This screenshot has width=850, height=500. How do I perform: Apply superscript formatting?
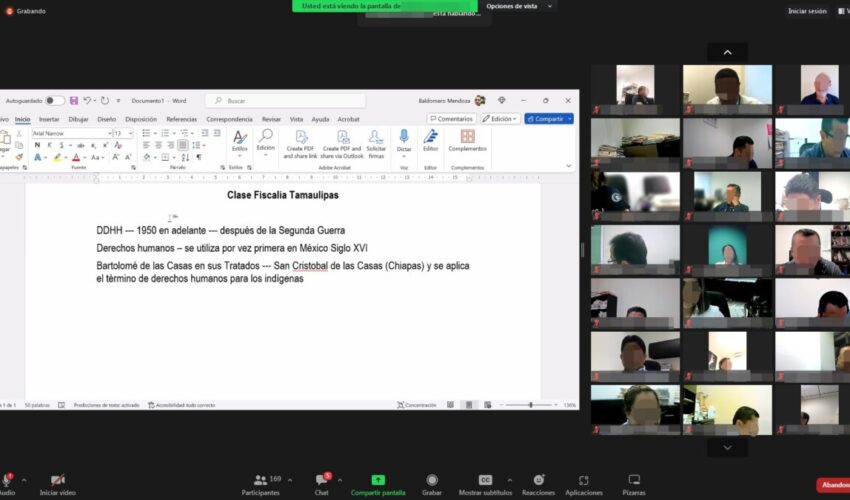tap(105, 145)
